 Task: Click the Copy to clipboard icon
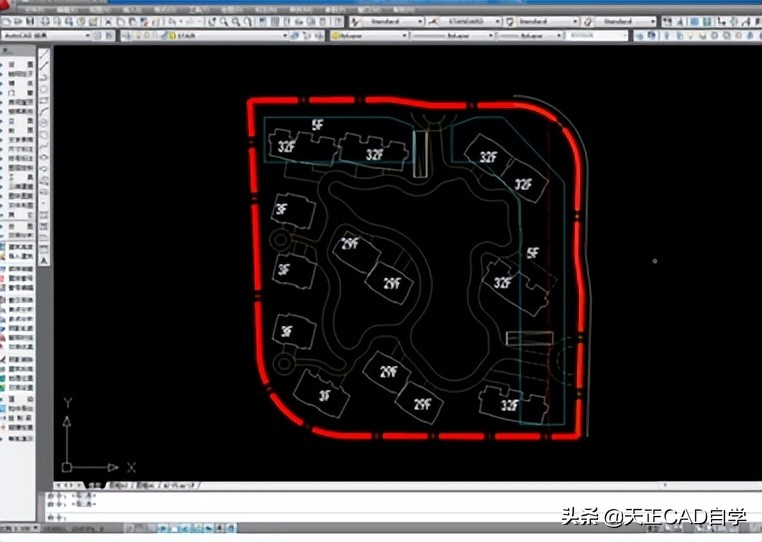[x=121, y=21]
